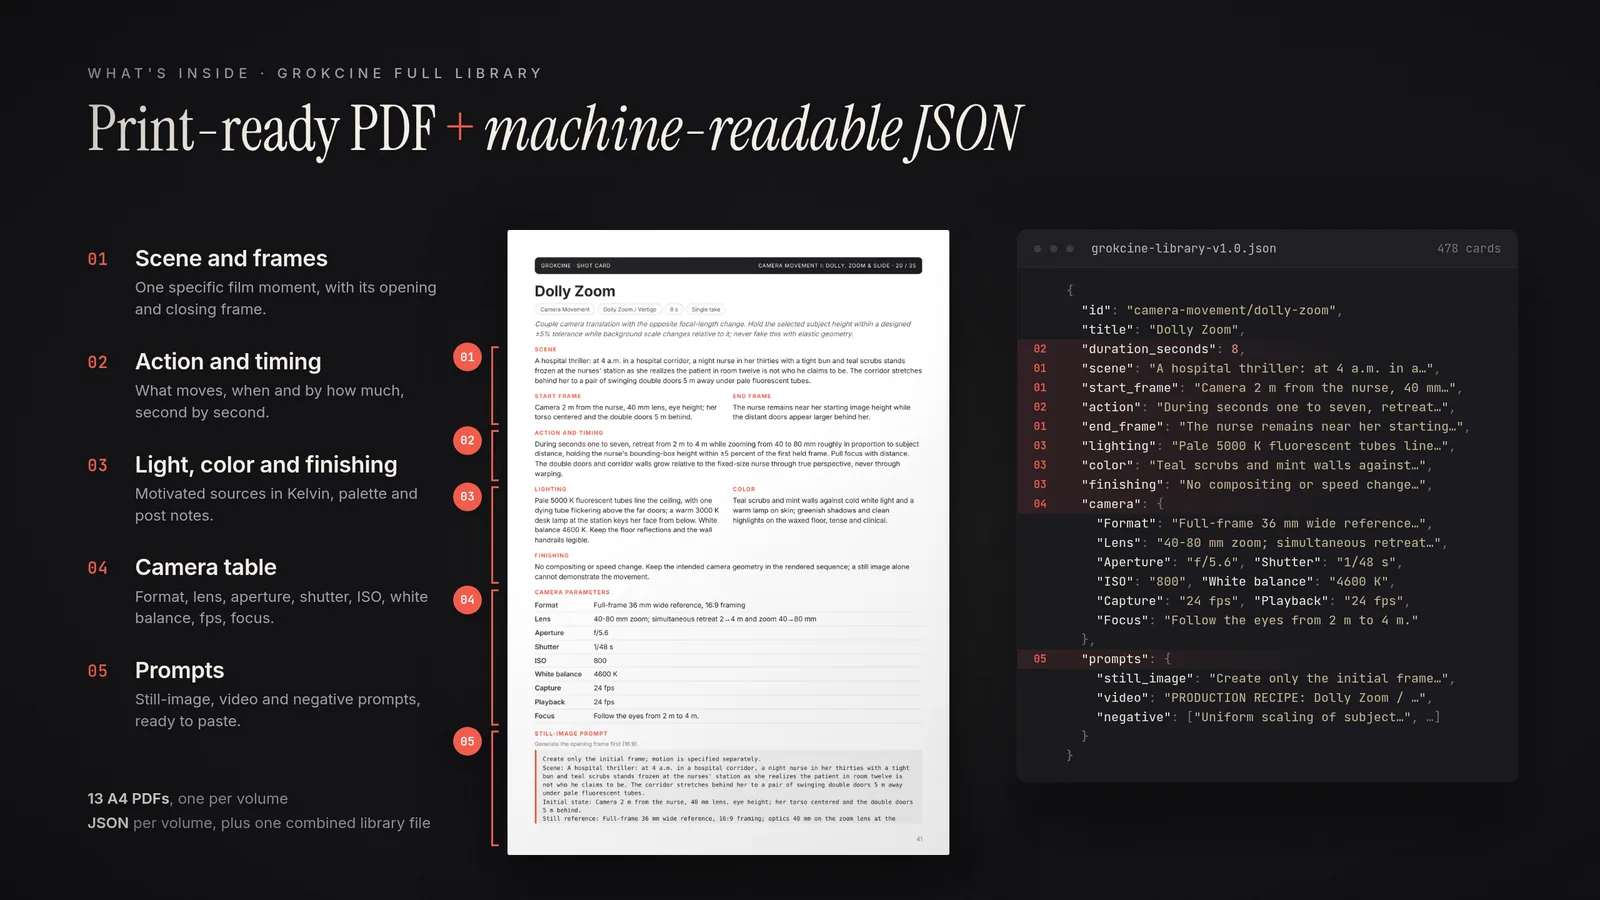Open the 'Action and timing' heading
This screenshot has width=1600, height=900.
click(x=228, y=361)
